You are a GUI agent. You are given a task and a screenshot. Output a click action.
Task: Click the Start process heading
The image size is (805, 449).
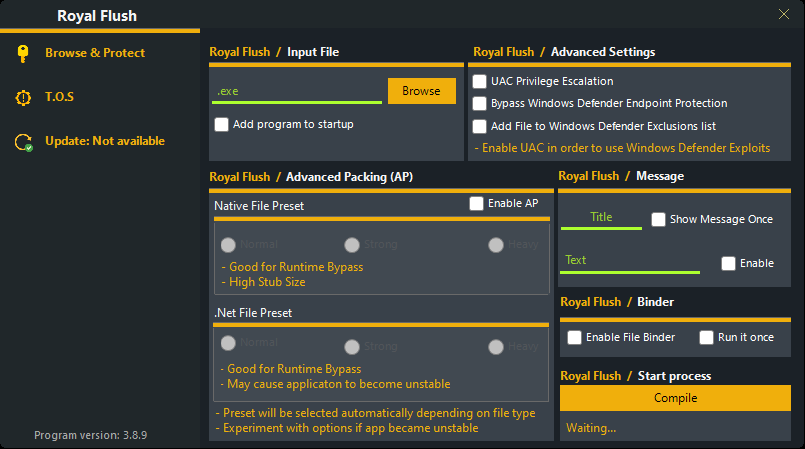click(x=674, y=376)
